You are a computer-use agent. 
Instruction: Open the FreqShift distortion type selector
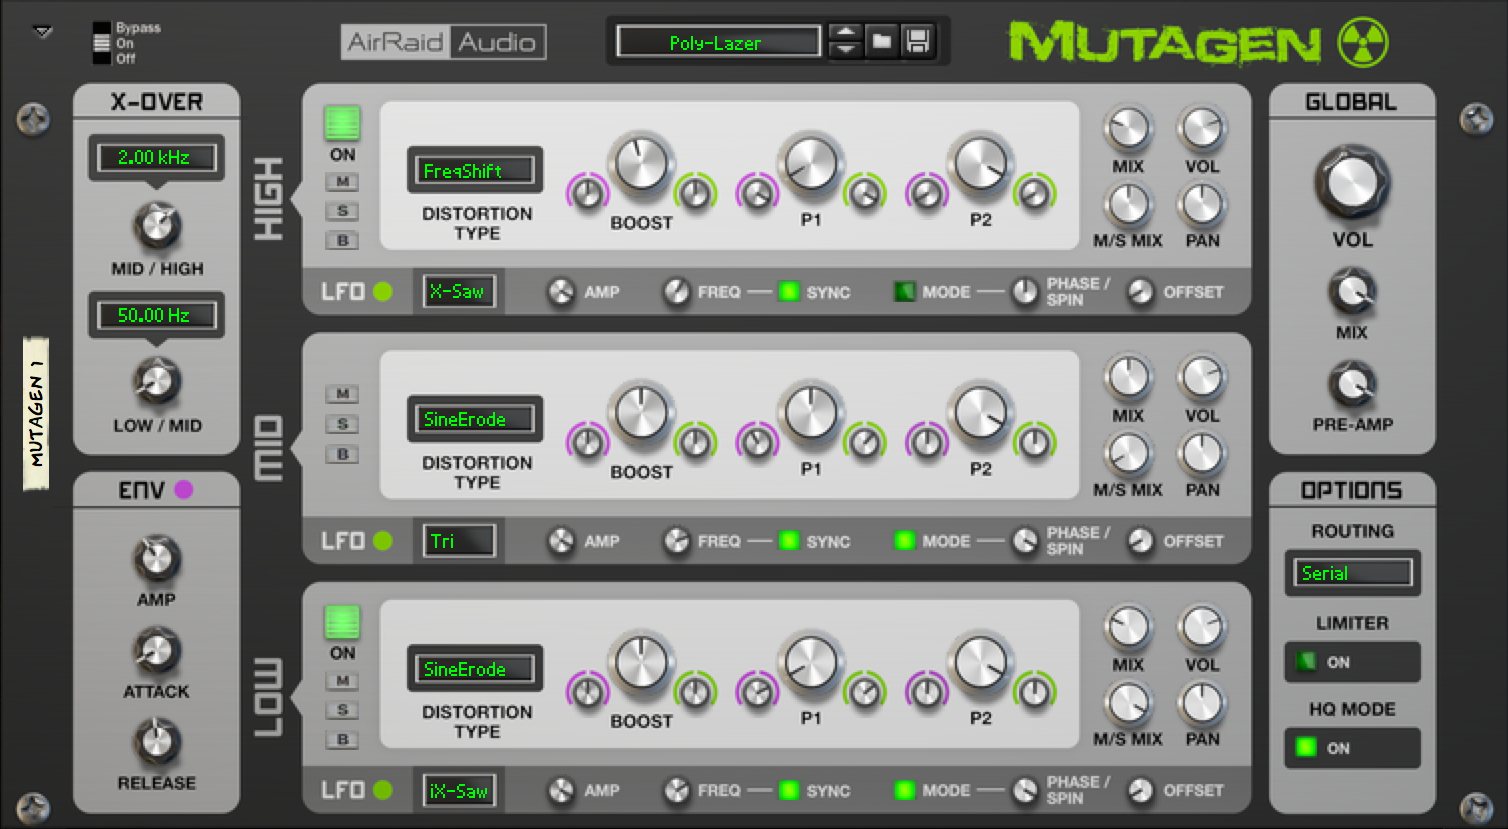tap(475, 171)
